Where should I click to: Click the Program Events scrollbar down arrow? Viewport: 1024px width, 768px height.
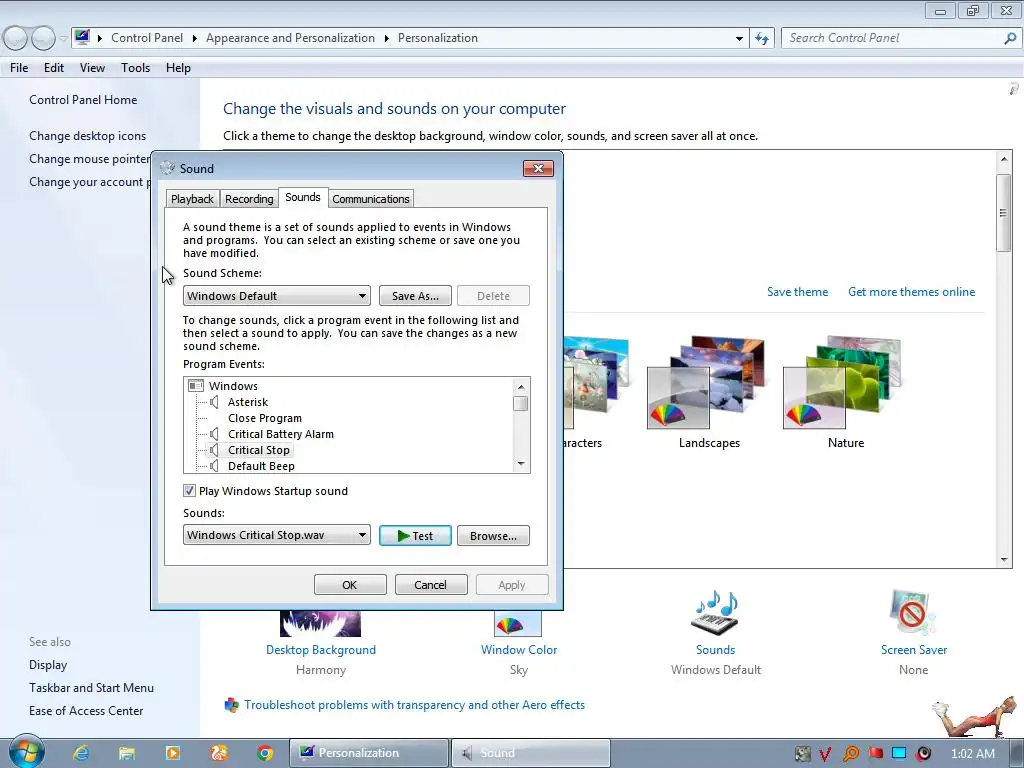520,464
